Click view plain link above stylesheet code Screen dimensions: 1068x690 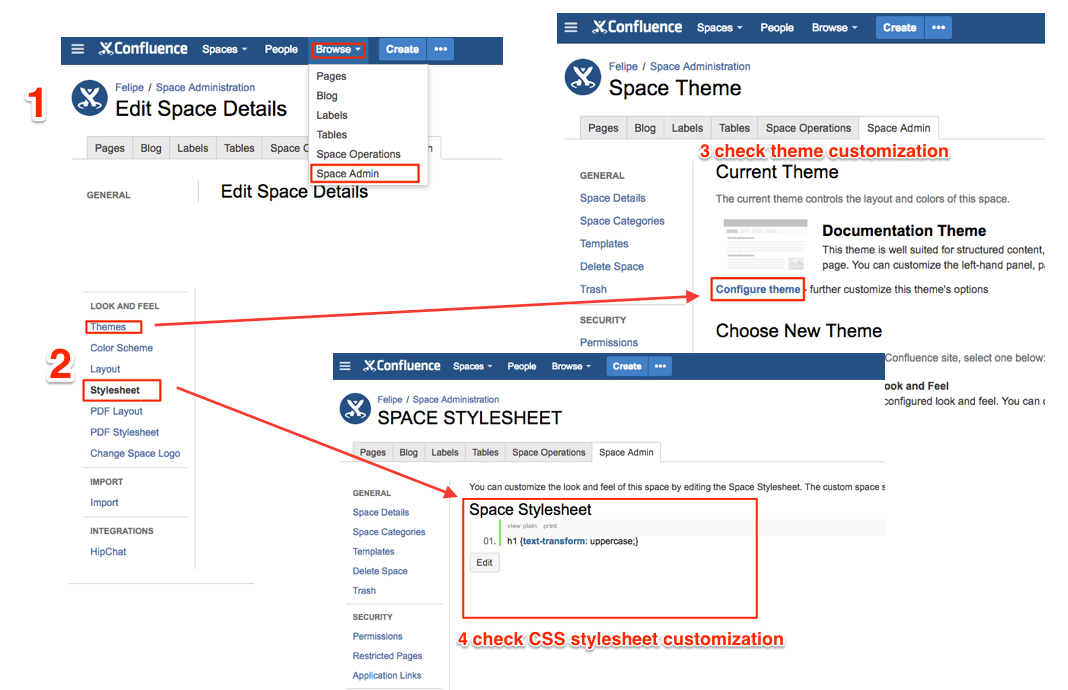pos(522,526)
